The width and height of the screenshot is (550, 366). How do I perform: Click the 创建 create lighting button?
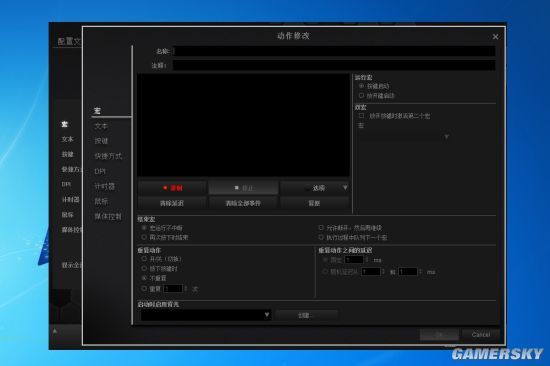pyautogui.click(x=307, y=315)
